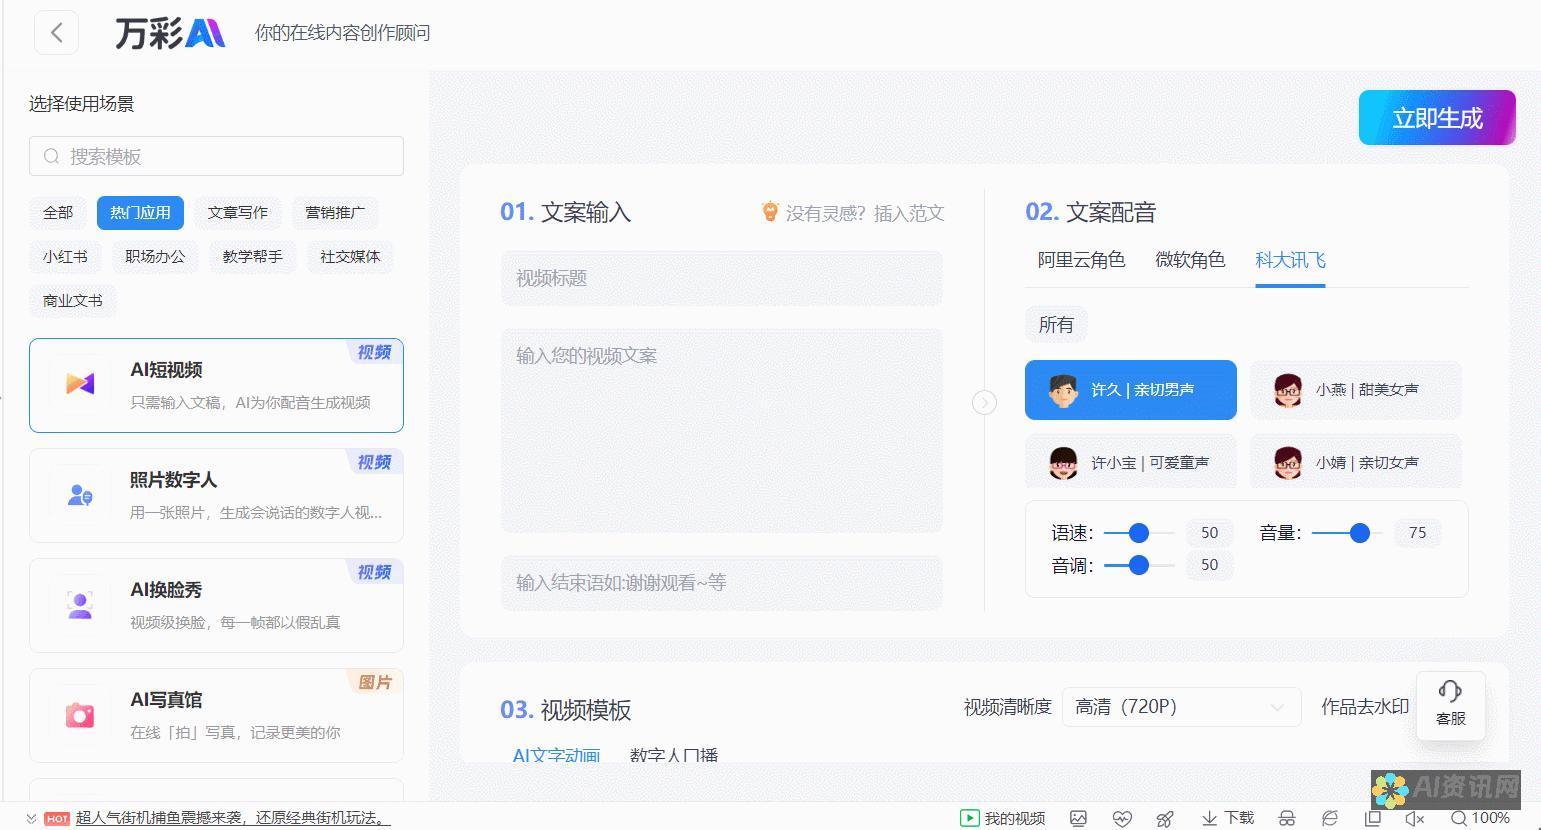This screenshot has width=1541, height=830.
Task: Click the 小燕 voice avatar
Action: click(1287, 390)
